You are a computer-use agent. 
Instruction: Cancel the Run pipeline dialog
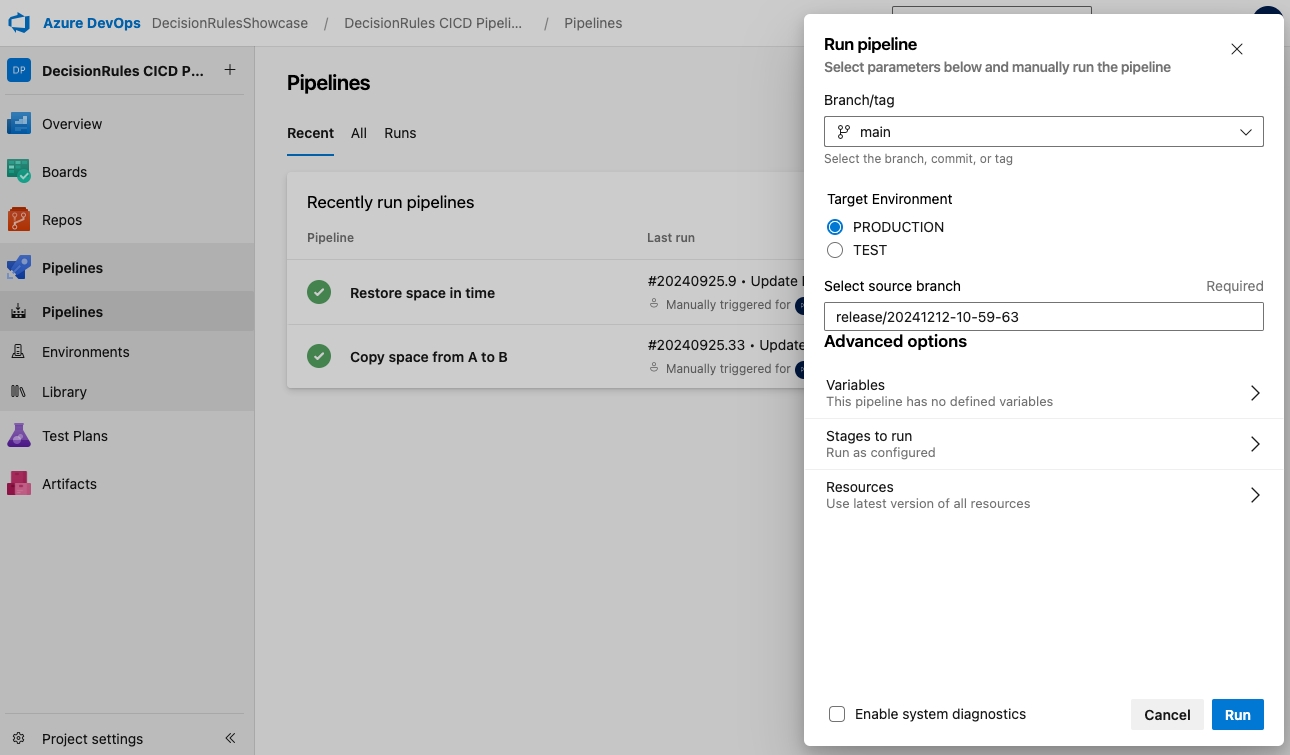(x=1167, y=715)
